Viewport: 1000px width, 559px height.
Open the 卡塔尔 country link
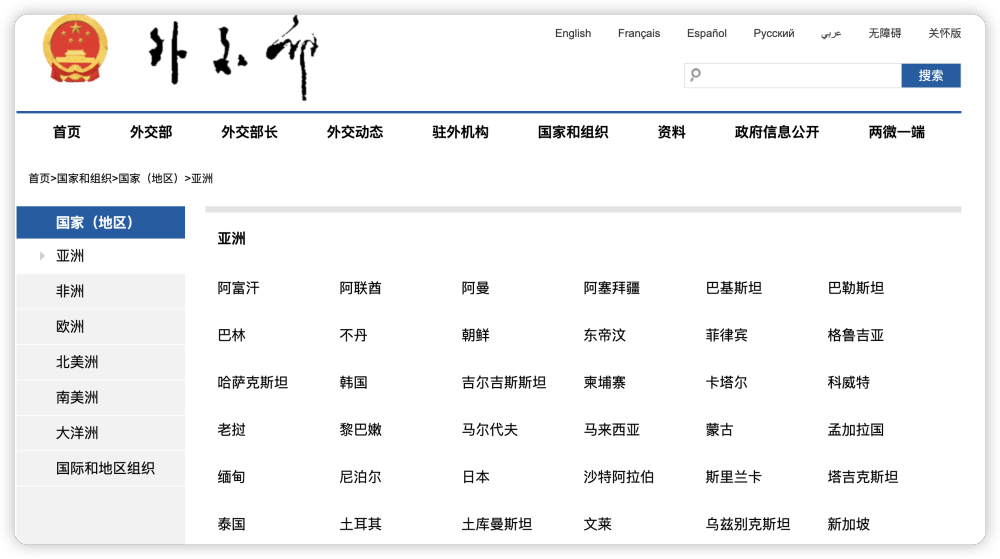[726, 382]
